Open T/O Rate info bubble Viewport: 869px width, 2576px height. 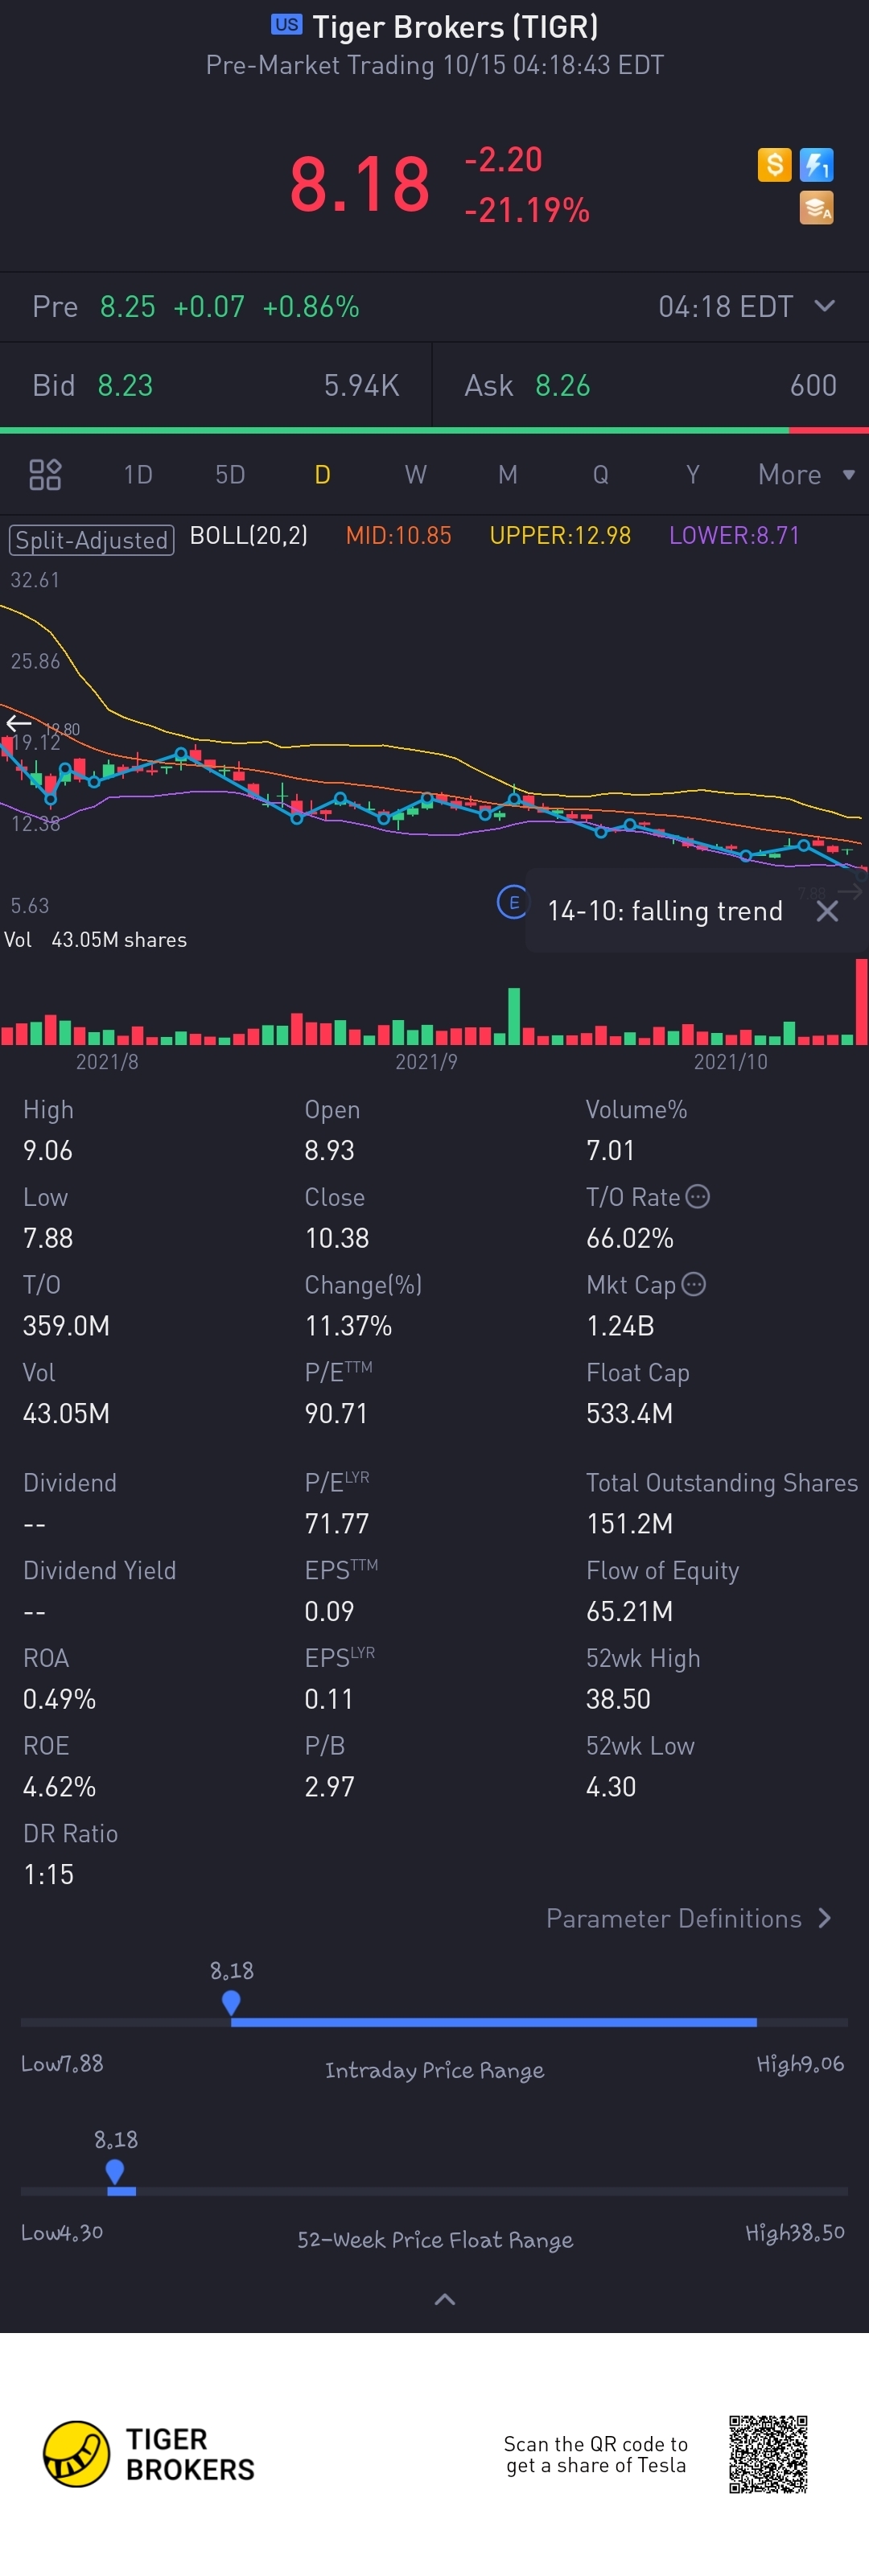(698, 1196)
